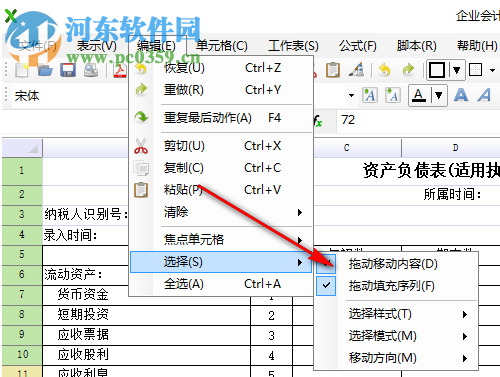
Task: Open the 表示(V) menu
Action: pos(97,46)
